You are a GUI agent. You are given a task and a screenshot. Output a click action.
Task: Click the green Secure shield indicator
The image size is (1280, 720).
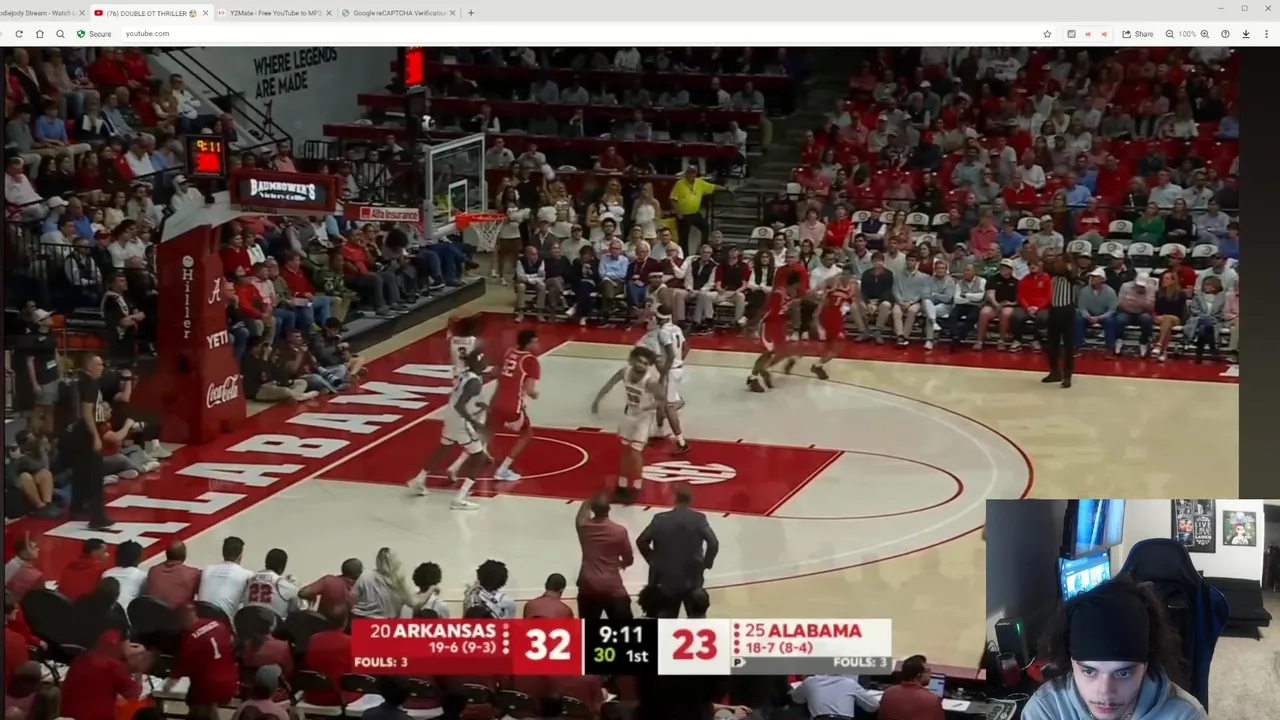[x=94, y=34]
